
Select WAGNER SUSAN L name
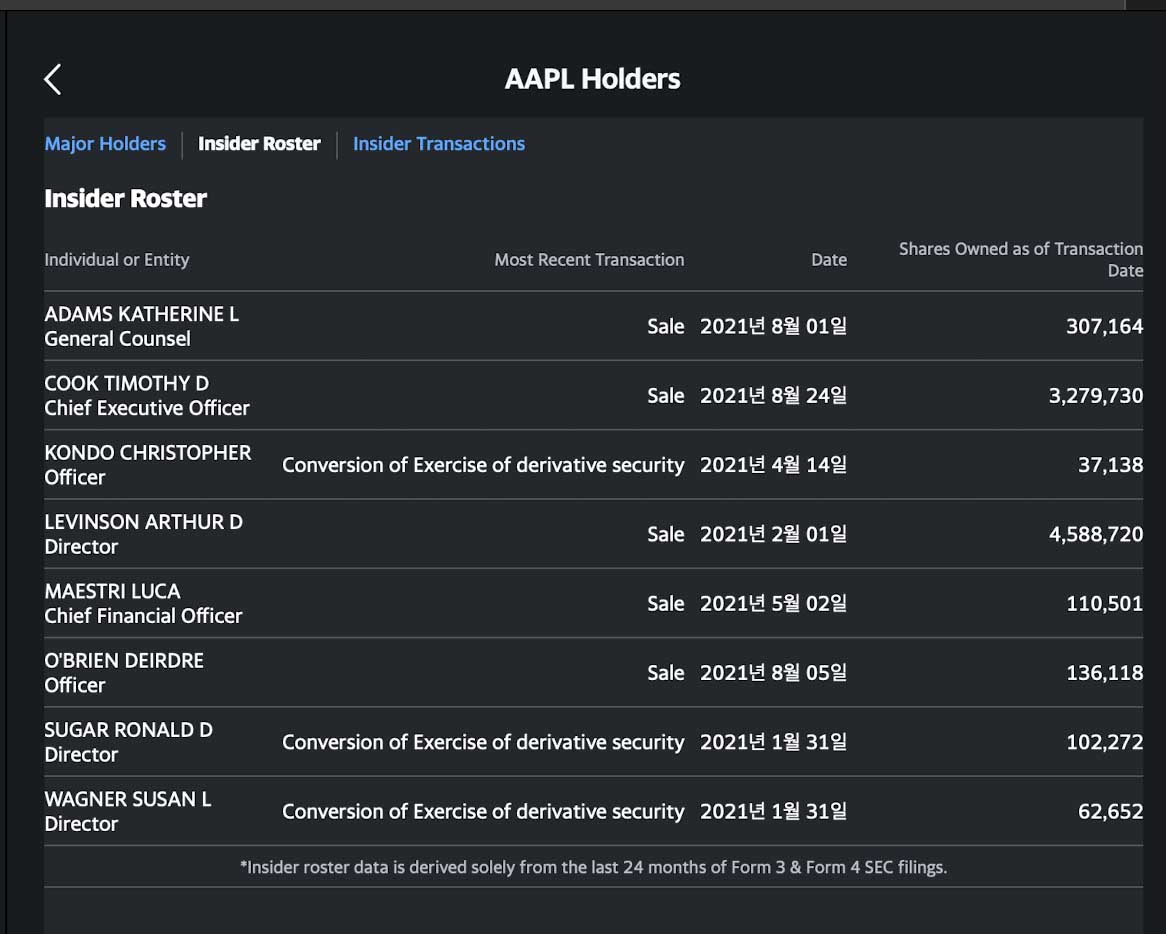[x=128, y=798]
